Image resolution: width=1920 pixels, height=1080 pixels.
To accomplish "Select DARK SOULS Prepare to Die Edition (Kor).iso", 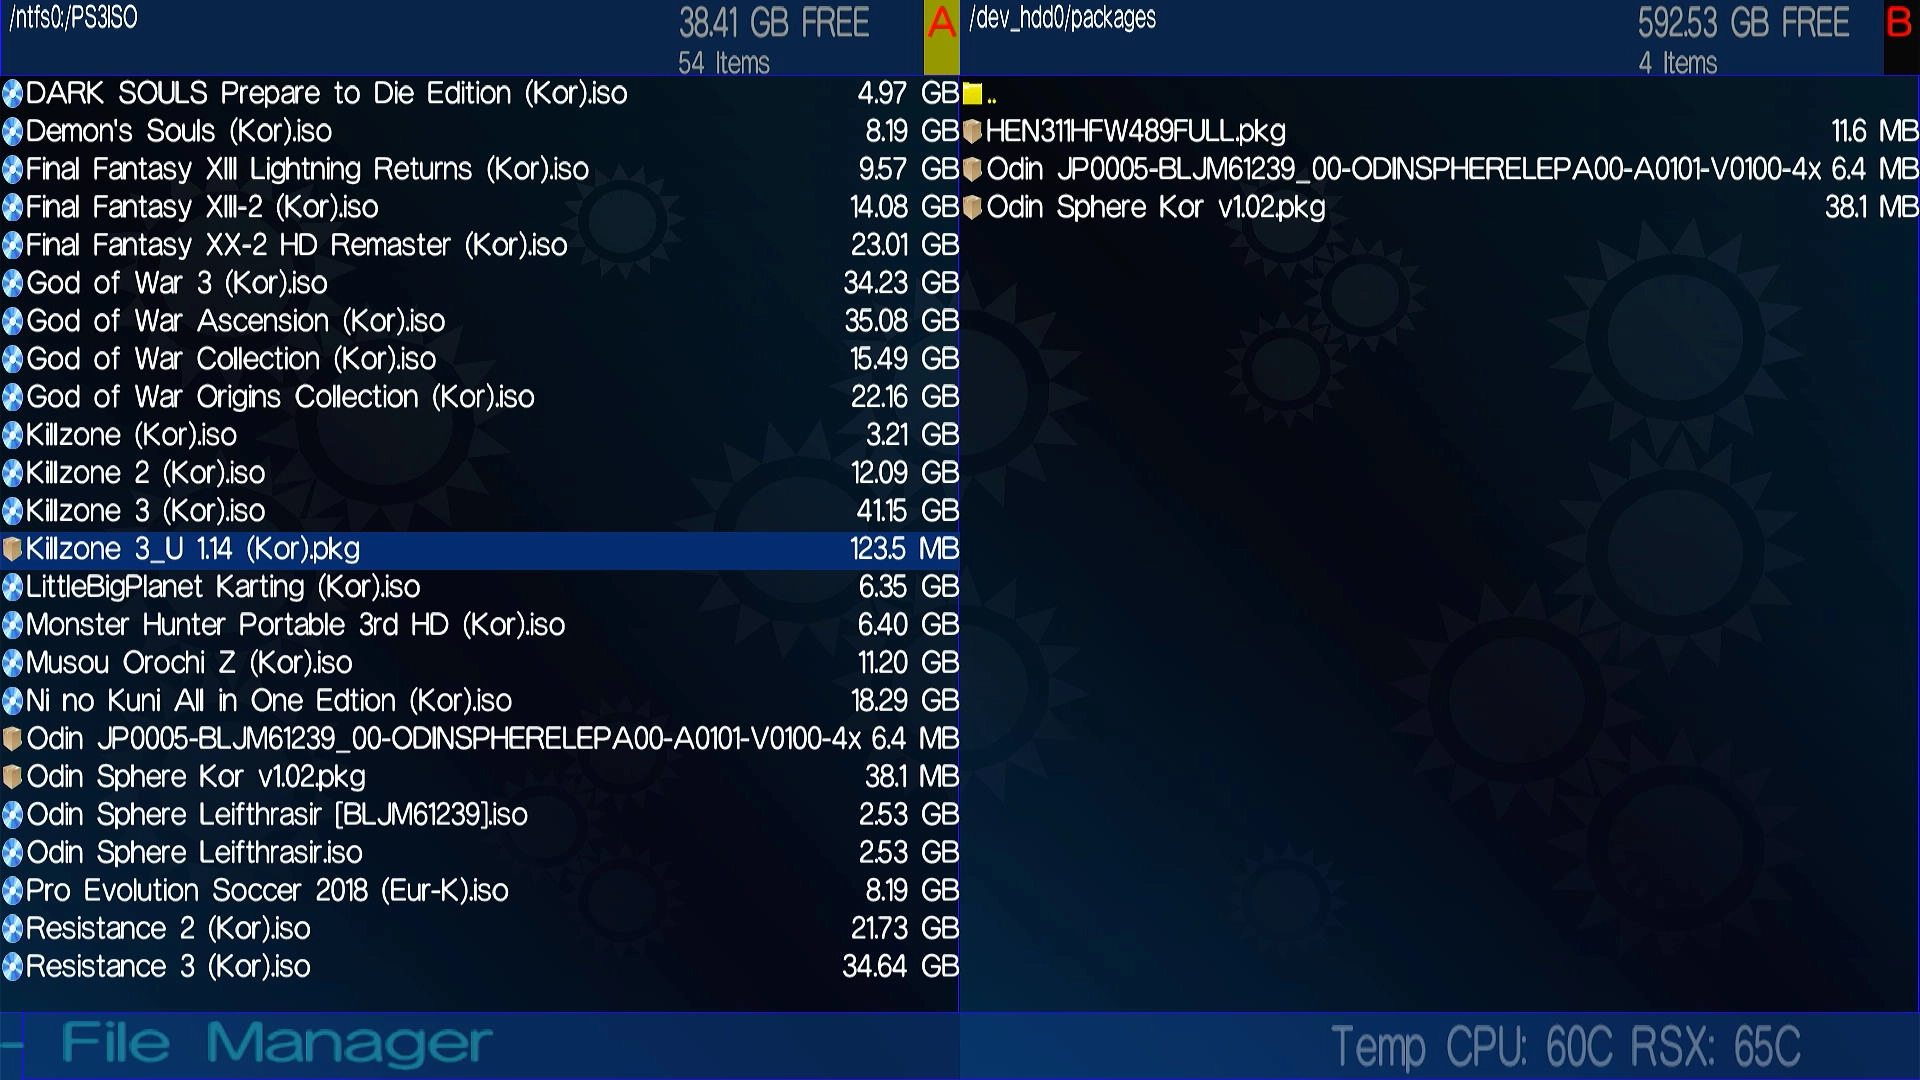I will 327,94.
